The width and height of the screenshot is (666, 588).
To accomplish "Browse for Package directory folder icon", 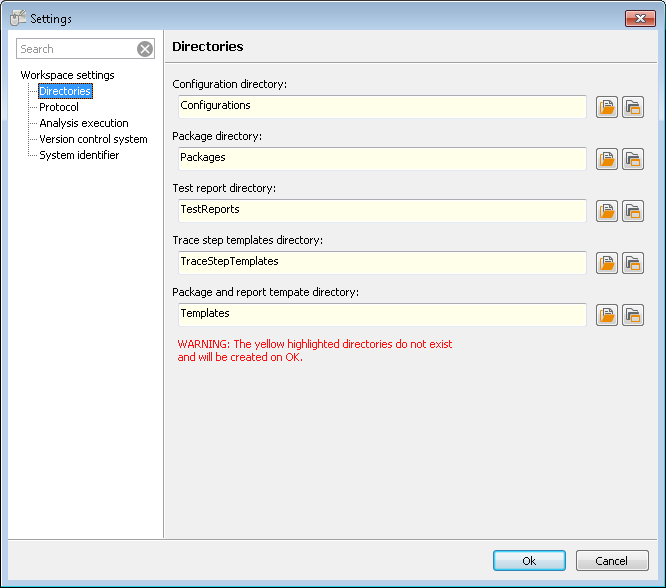I will point(607,159).
